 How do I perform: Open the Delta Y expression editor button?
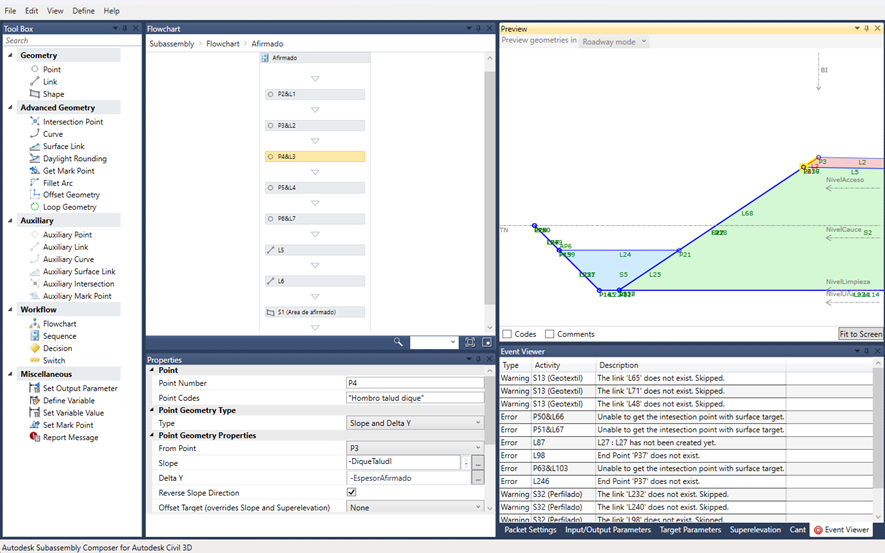point(477,478)
